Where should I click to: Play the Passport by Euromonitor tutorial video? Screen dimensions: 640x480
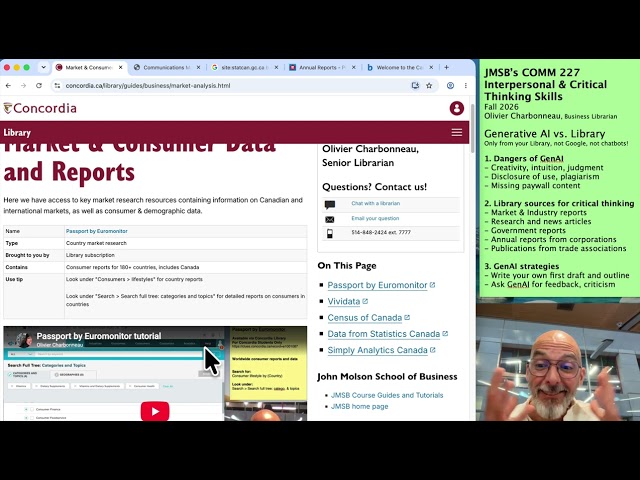[155, 411]
